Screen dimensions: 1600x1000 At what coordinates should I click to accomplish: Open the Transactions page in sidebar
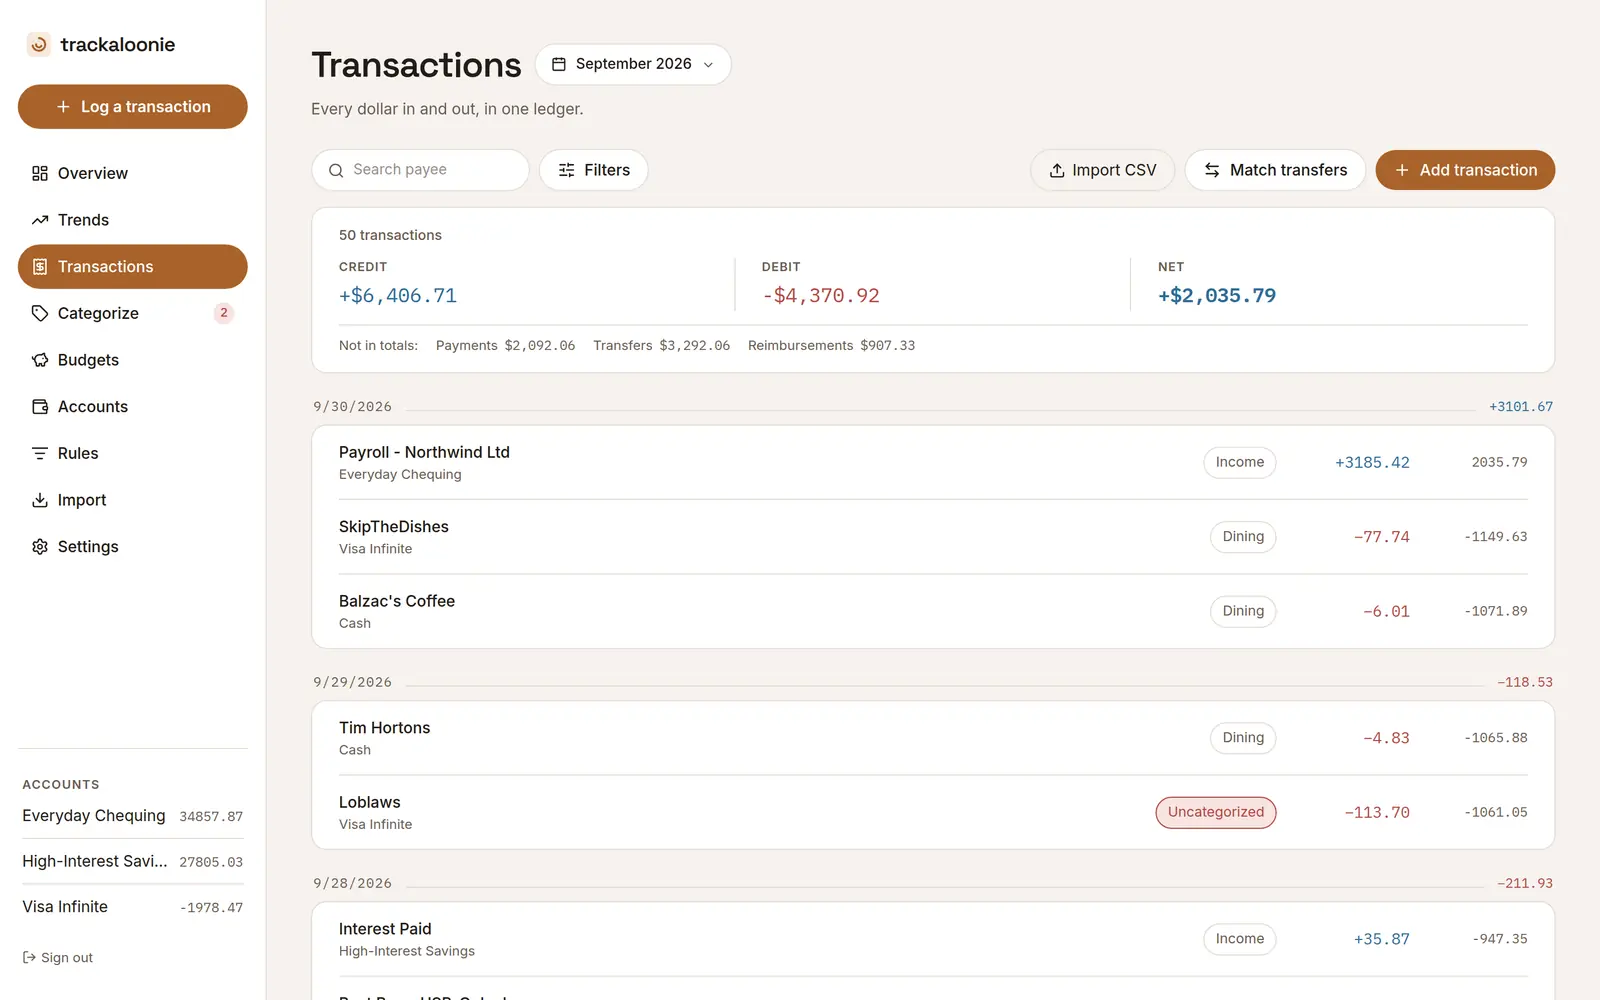[x=133, y=267]
